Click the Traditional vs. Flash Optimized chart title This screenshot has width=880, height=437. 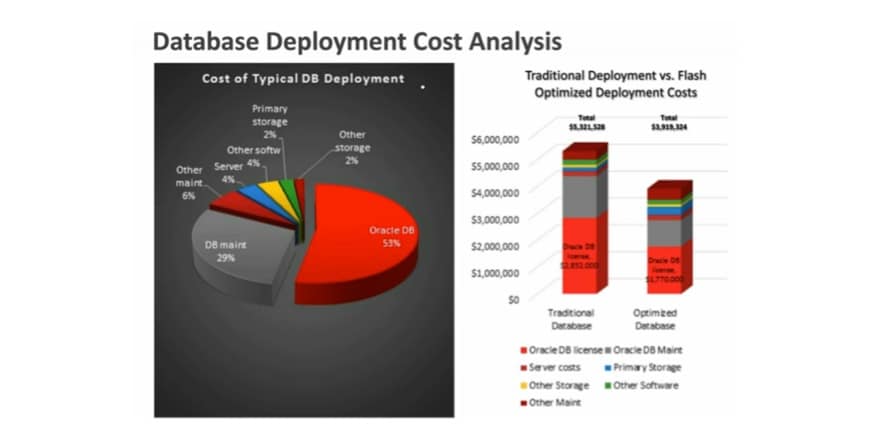616,84
